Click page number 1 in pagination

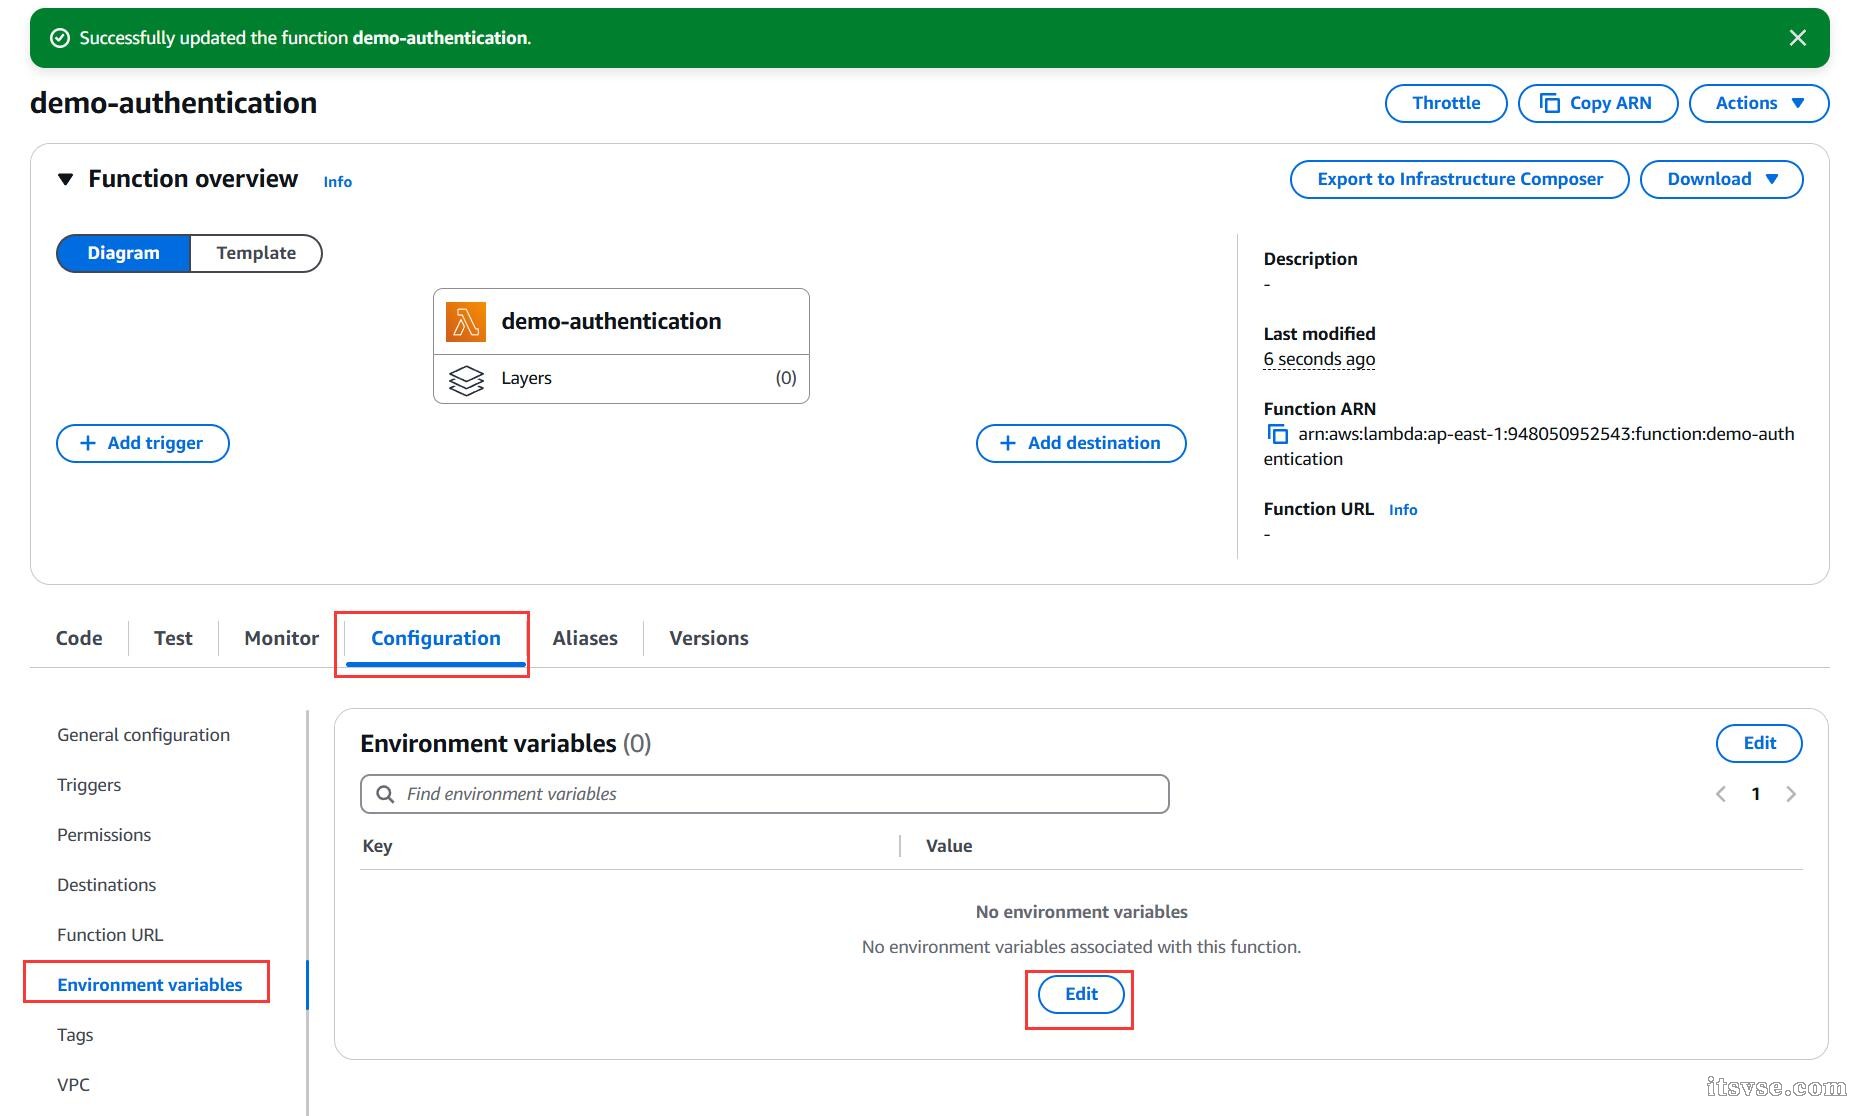point(1756,794)
